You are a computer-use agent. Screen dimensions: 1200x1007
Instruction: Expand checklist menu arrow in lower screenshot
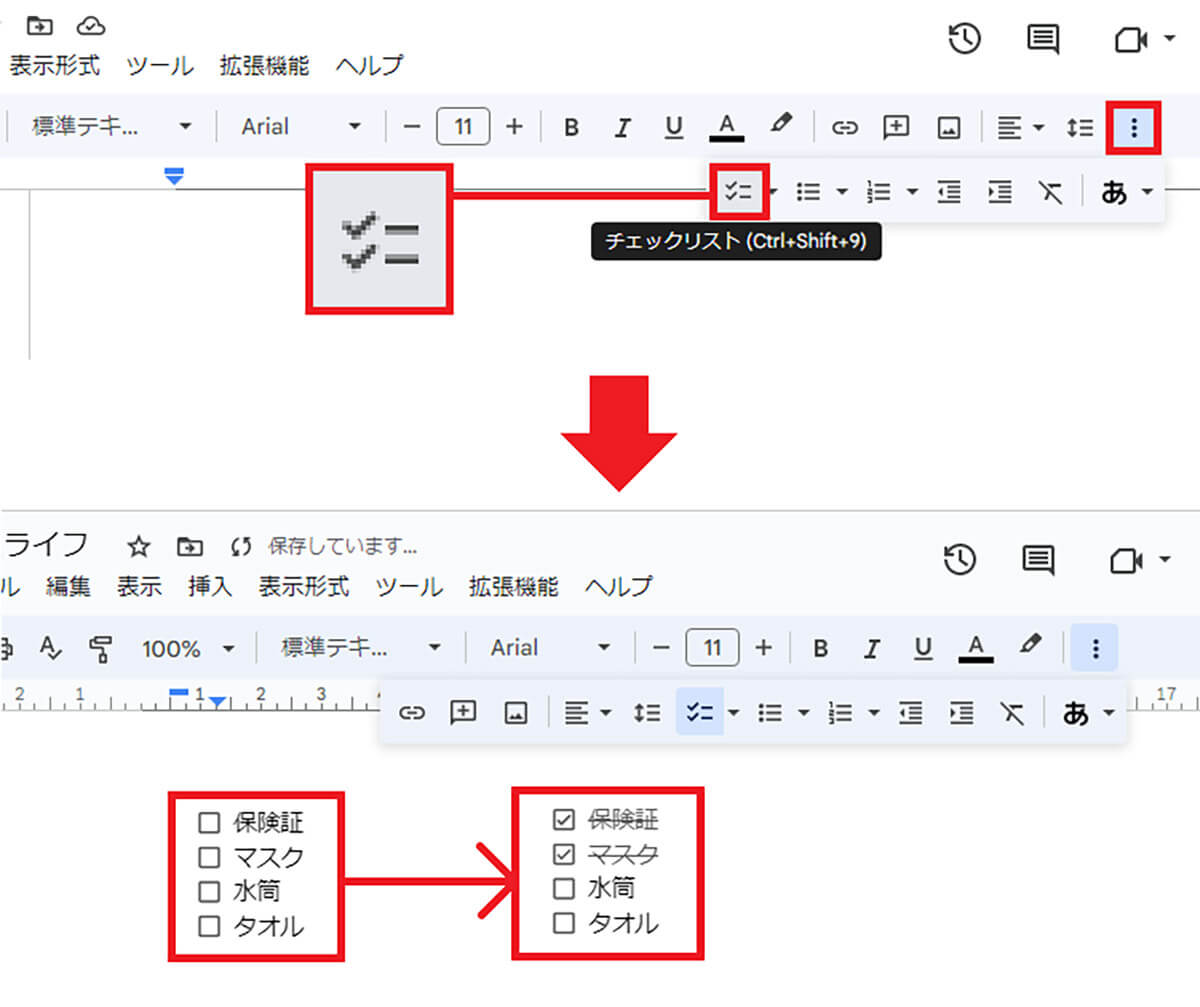[734, 712]
